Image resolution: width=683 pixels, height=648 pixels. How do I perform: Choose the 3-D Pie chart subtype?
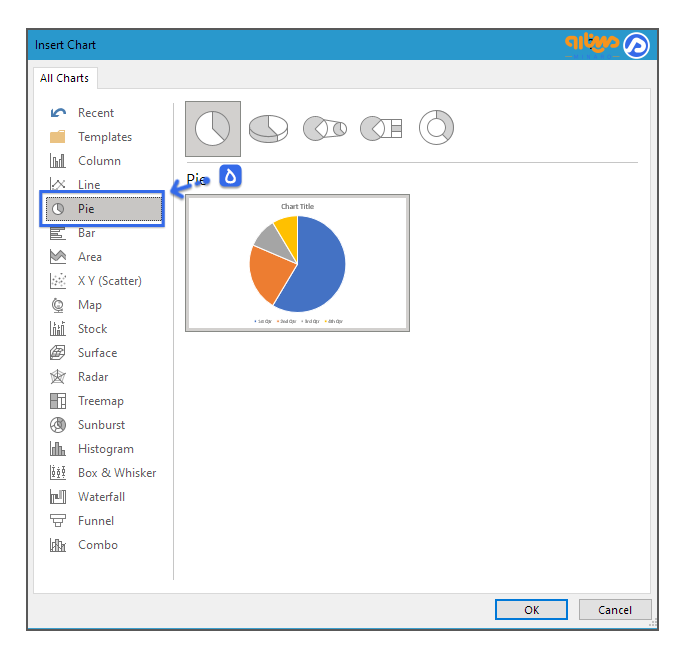click(x=268, y=128)
